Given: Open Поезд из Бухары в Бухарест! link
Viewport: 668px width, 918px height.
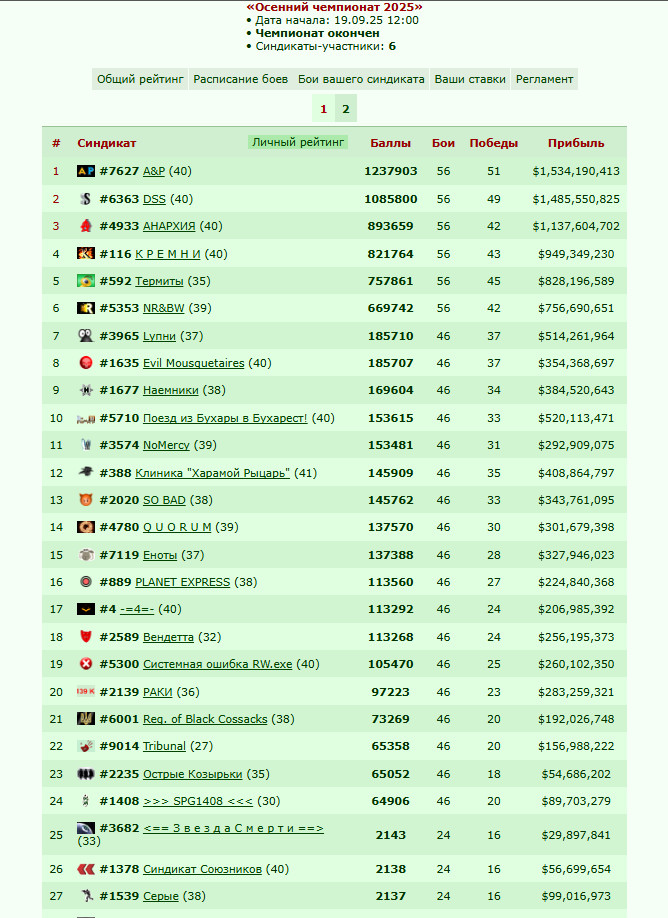Looking at the screenshot, I should coord(225,418).
